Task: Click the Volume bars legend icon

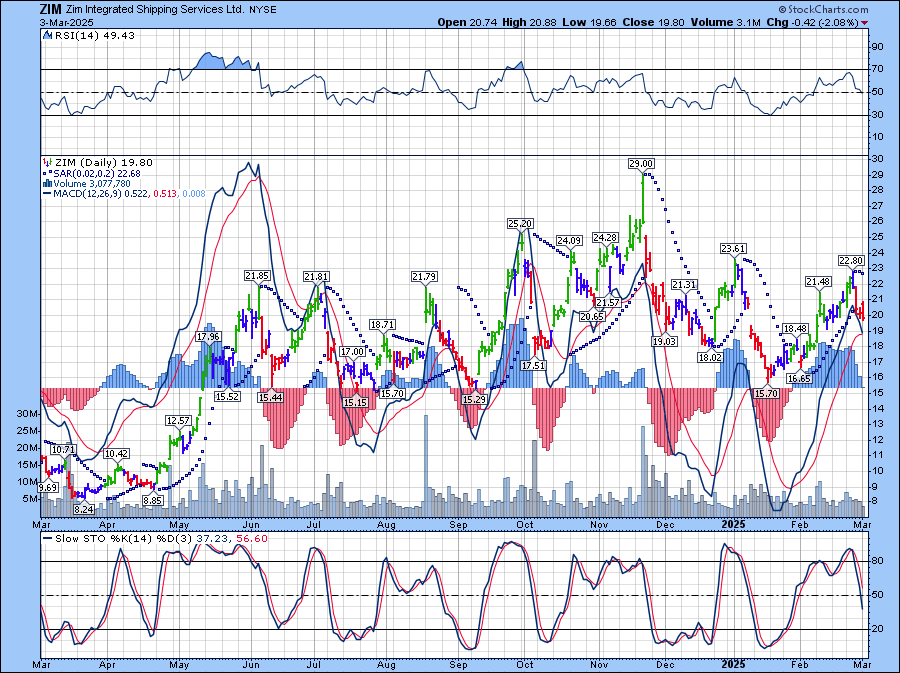Action: [x=46, y=184]
